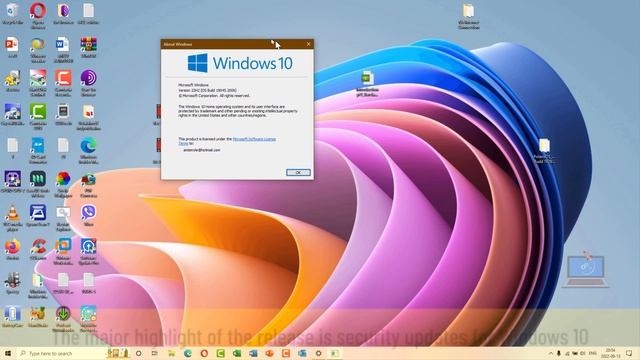Launch the Firefox desktop shortcut
The height and width of the screenshot is (360, 640).
coord(12,249)
